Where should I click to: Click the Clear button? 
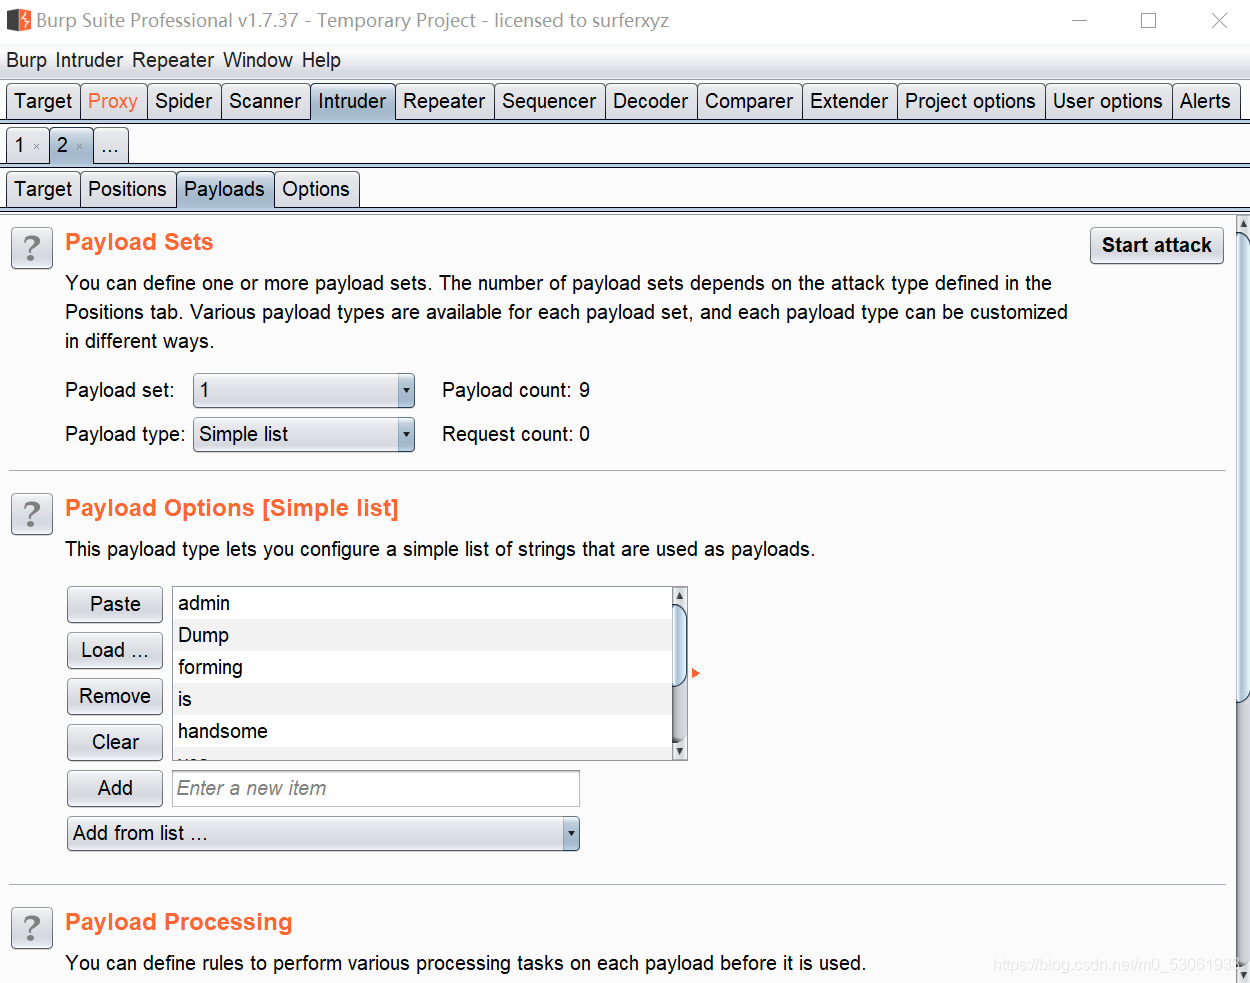tap(115, 742)
